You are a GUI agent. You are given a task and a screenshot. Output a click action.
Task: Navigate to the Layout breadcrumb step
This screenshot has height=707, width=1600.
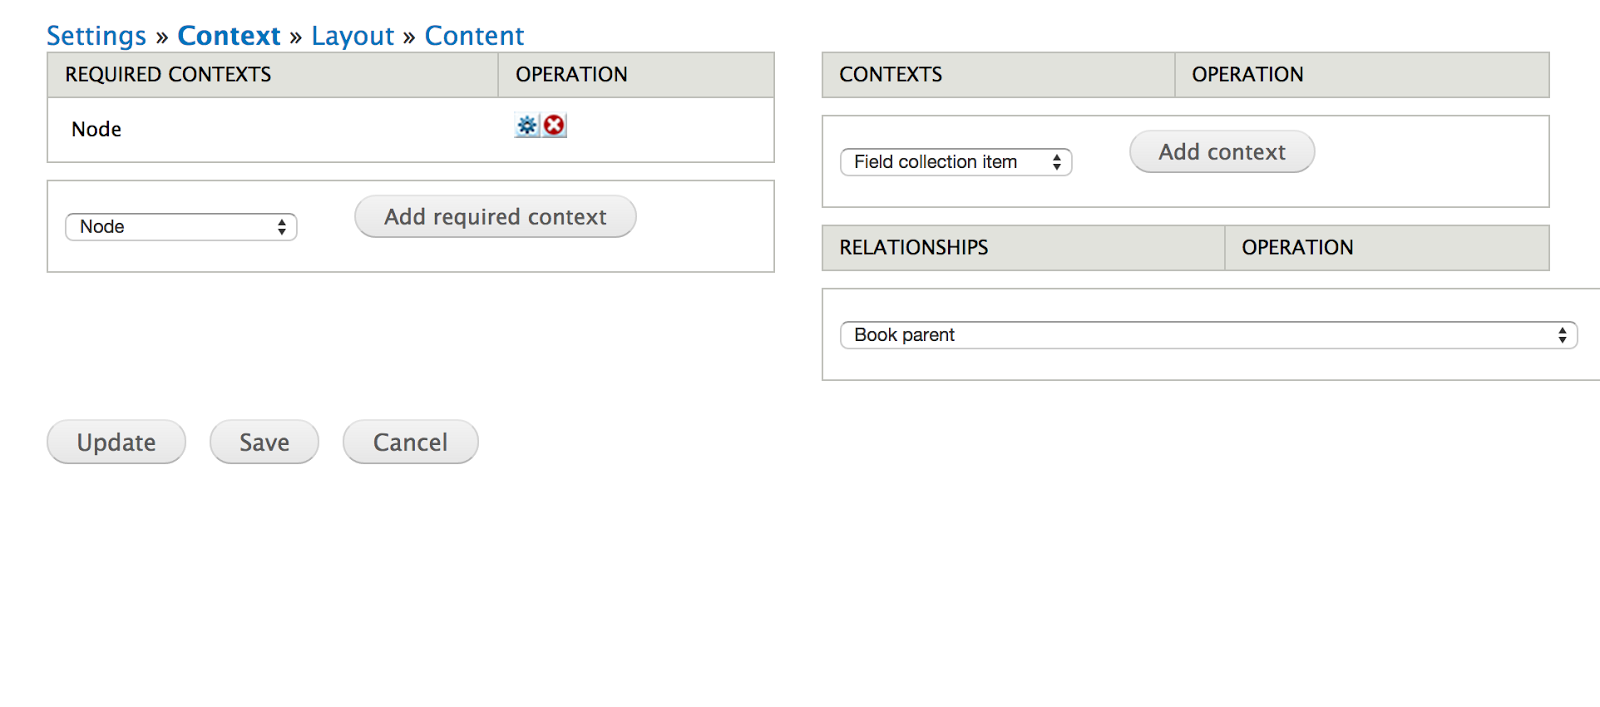(353, 36)
